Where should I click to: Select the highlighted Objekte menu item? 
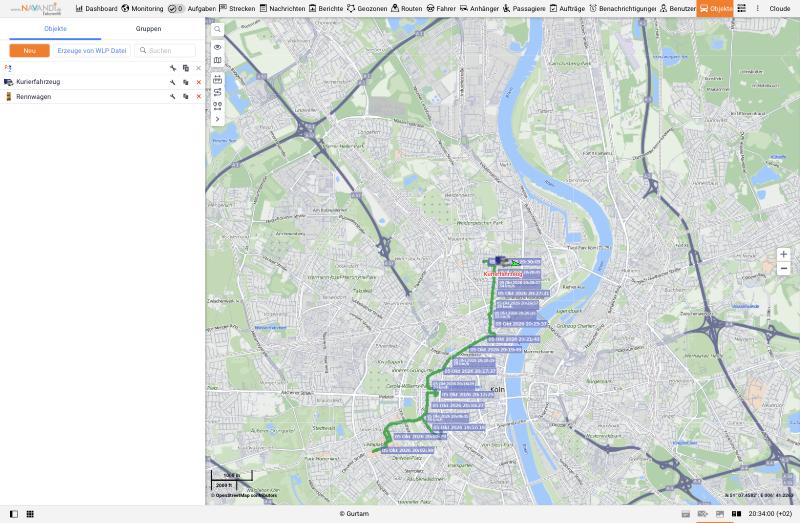click(715, 9)
